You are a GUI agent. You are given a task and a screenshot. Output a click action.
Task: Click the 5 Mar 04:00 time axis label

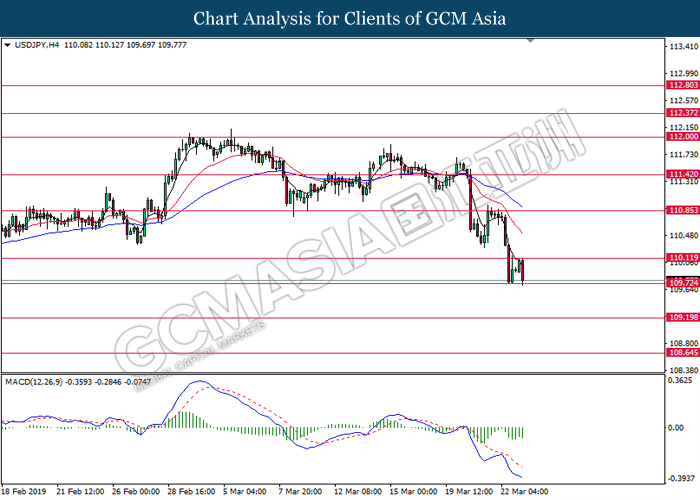(245, 492)
